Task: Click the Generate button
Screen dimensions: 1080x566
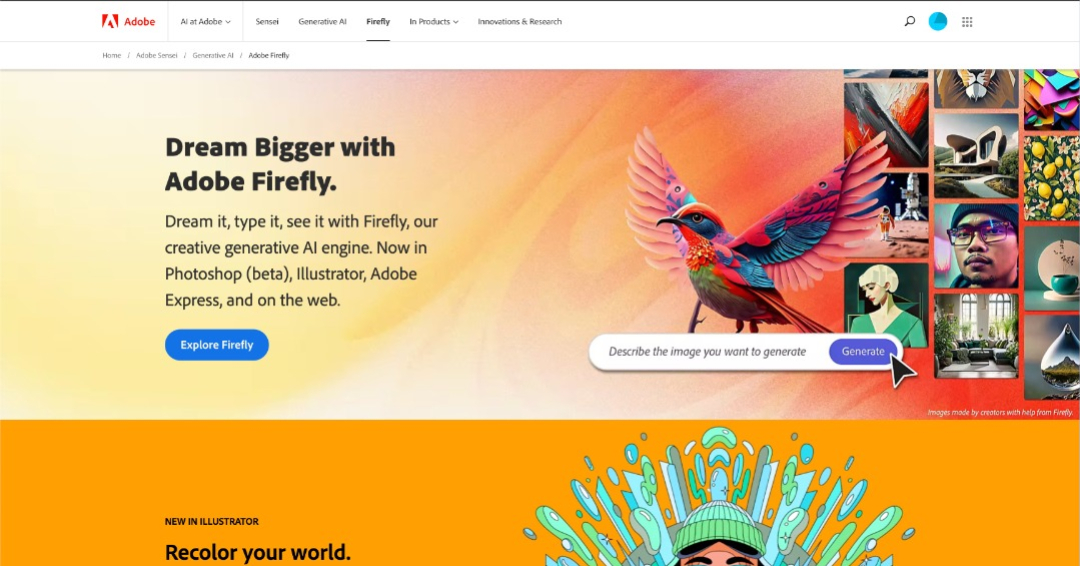Action: [862, 351]
